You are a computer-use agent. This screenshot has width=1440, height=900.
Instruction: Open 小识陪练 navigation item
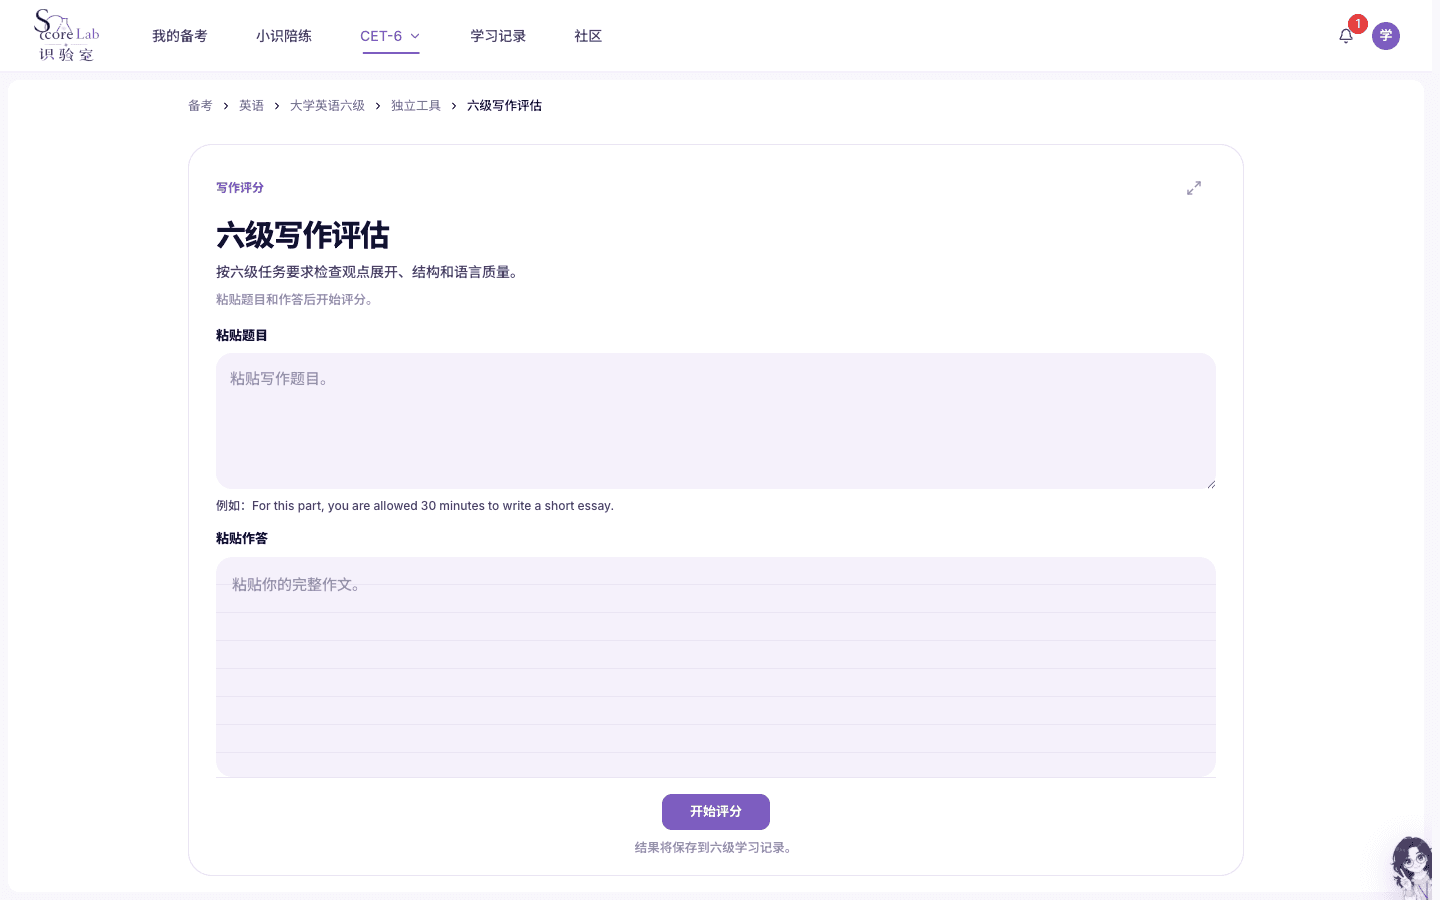pos(284,36)
